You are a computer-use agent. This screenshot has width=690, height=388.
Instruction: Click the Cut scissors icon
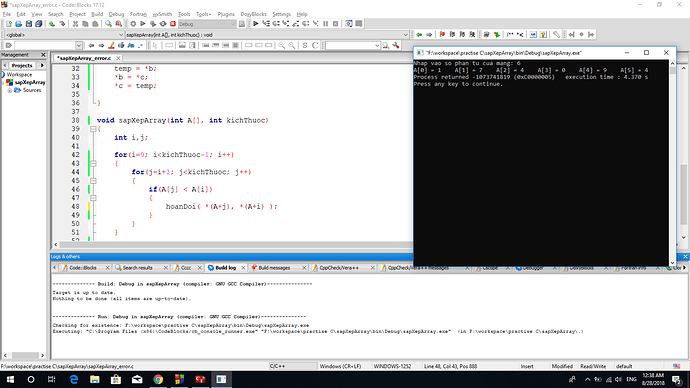point(75,24)
